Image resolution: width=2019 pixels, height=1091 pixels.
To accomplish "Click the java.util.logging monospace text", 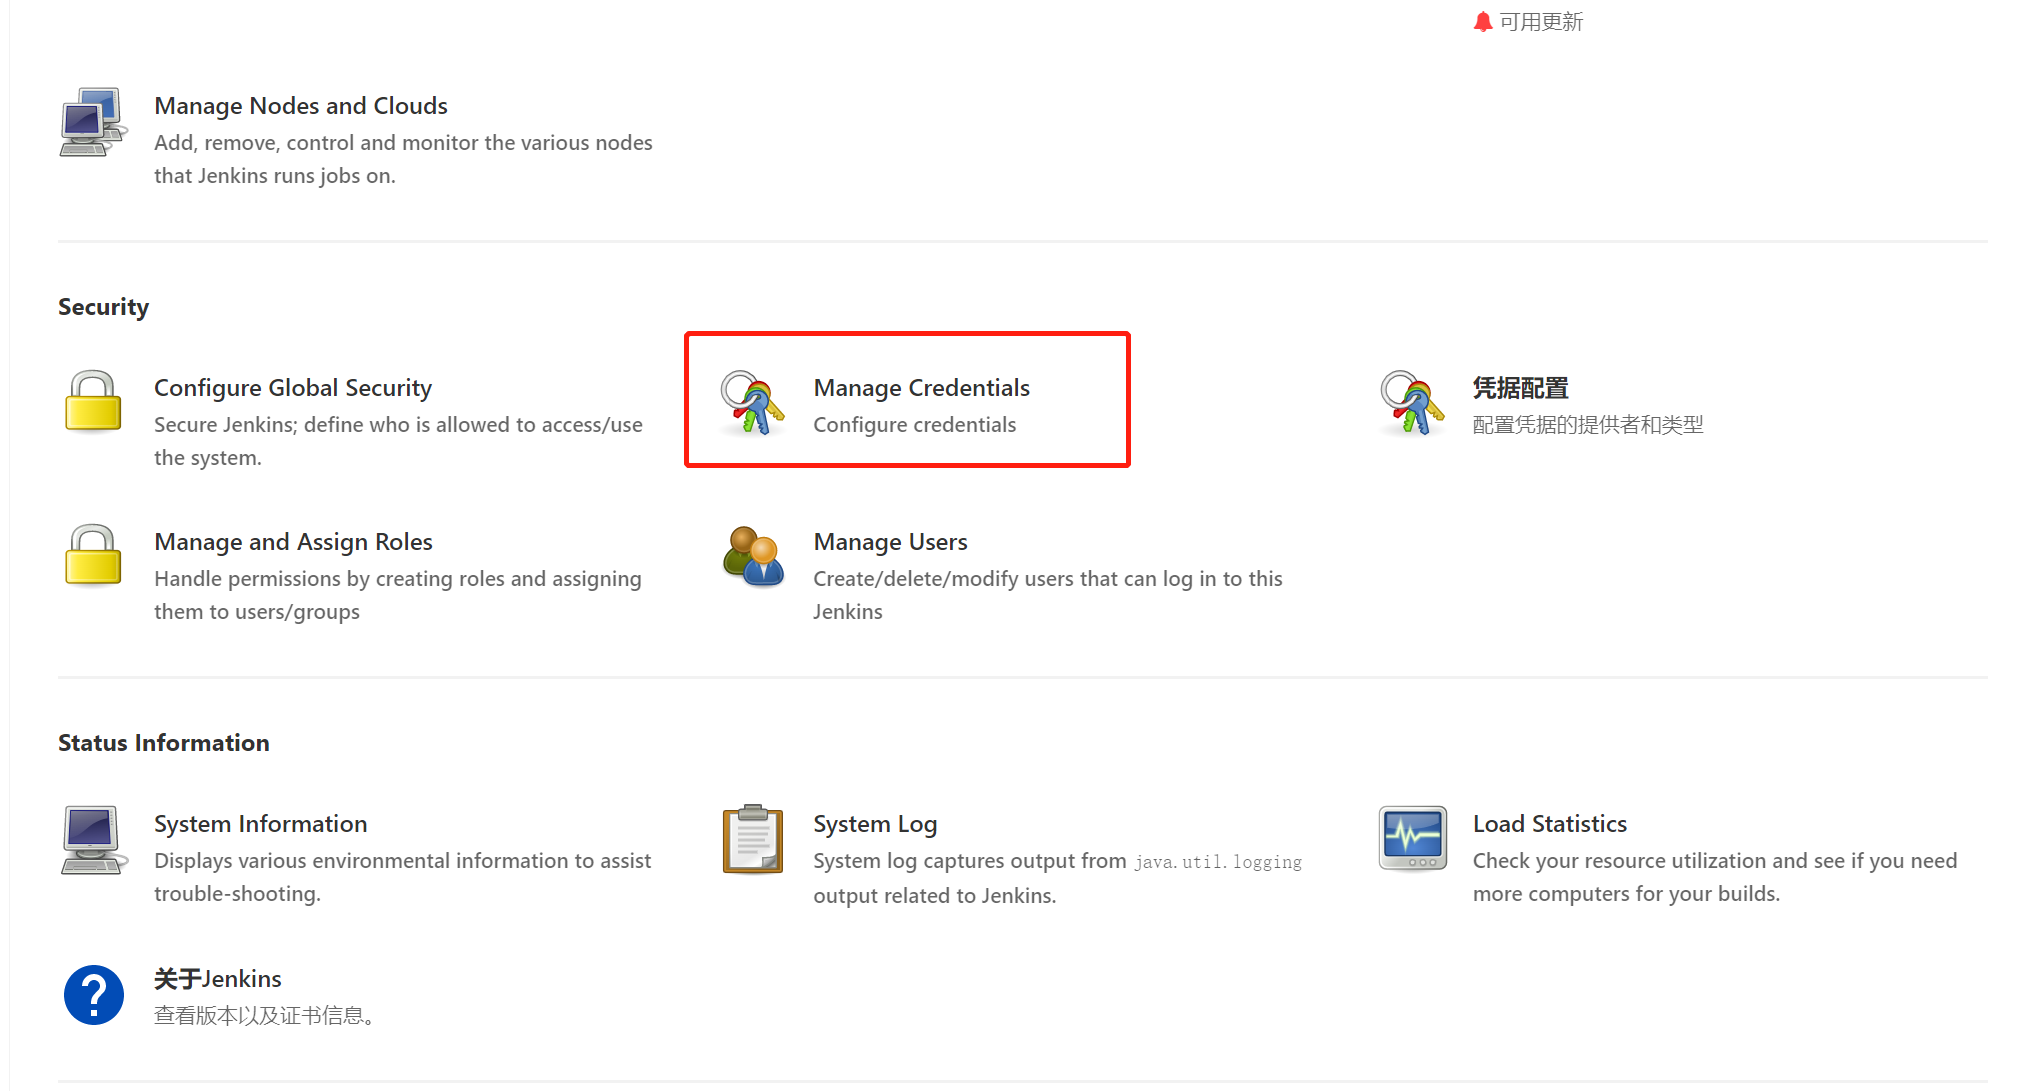I will pyautogui.click(x=1217, y=862).
